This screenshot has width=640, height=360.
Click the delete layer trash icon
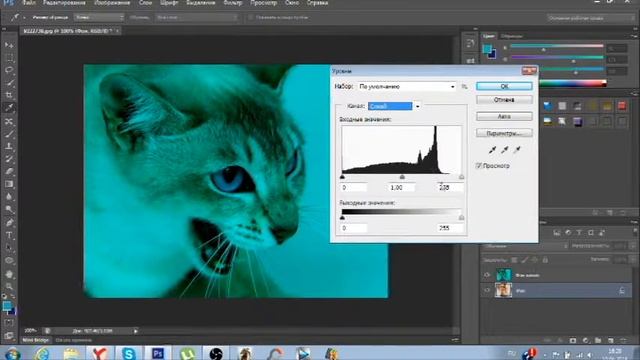pos(622,340)
